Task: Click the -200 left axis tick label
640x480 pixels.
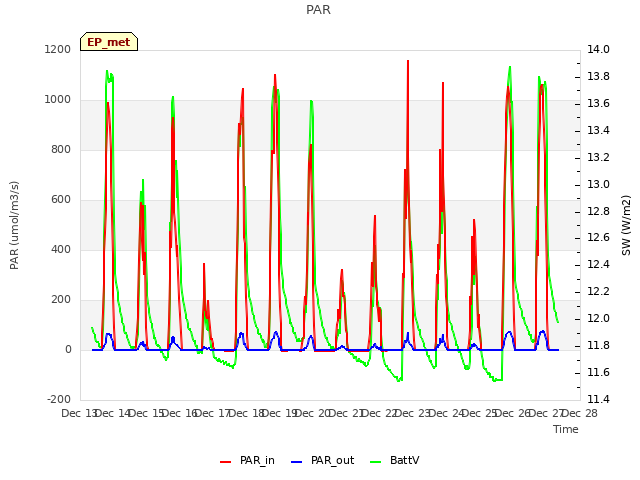Action: click(x=59, y=399)
